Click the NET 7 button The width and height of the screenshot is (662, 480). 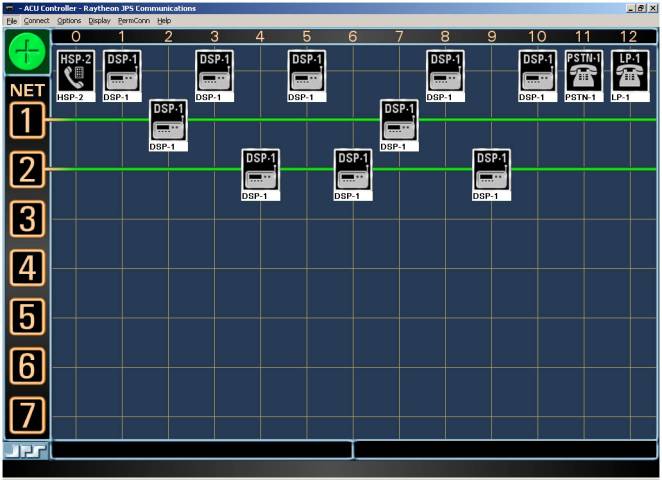click(27, 414)
